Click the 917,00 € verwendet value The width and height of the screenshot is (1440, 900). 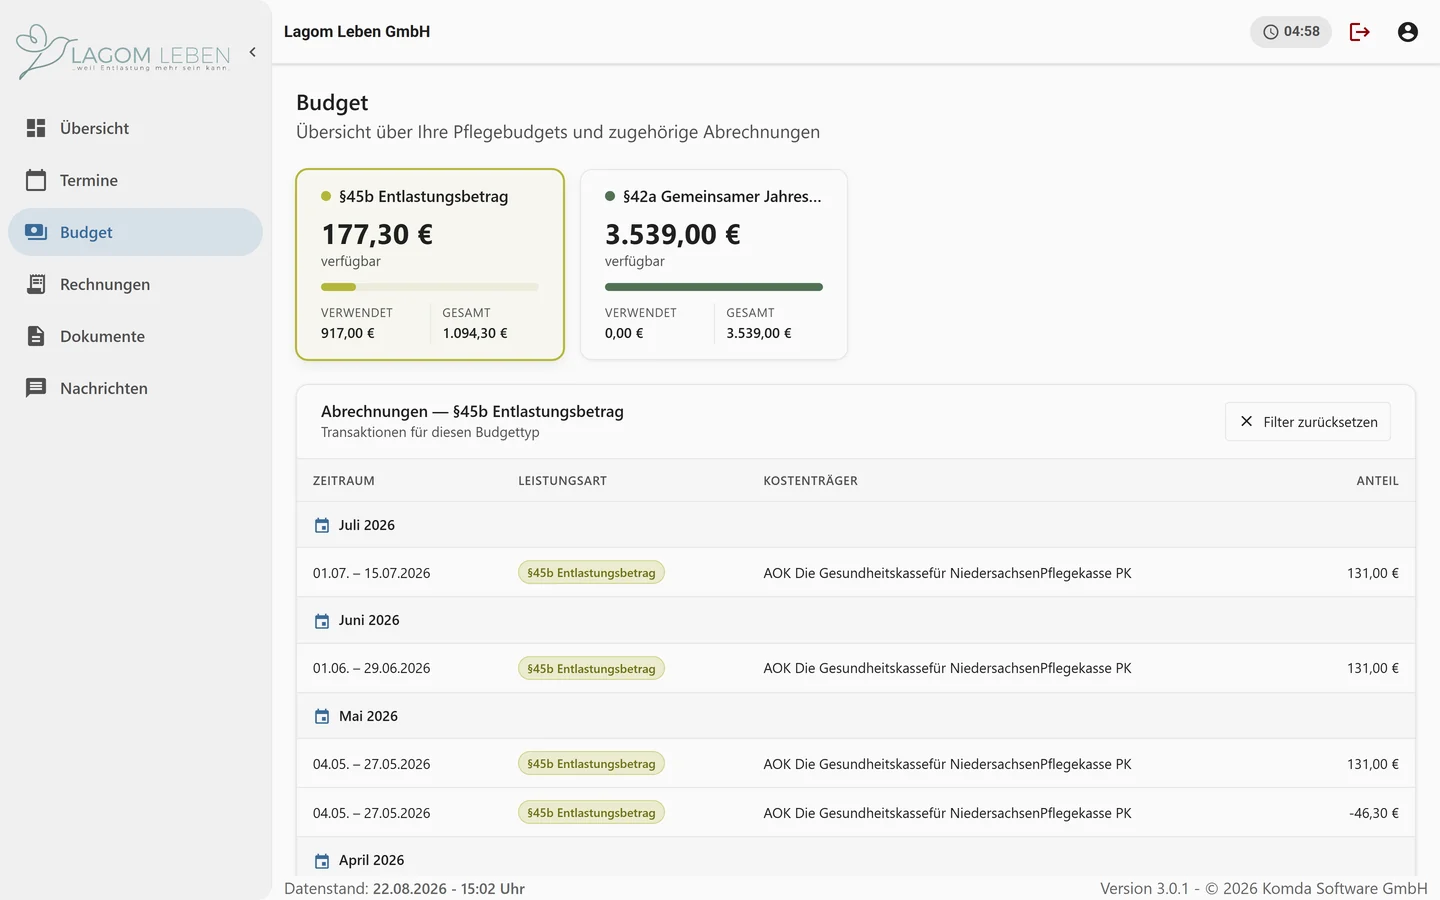348,333
